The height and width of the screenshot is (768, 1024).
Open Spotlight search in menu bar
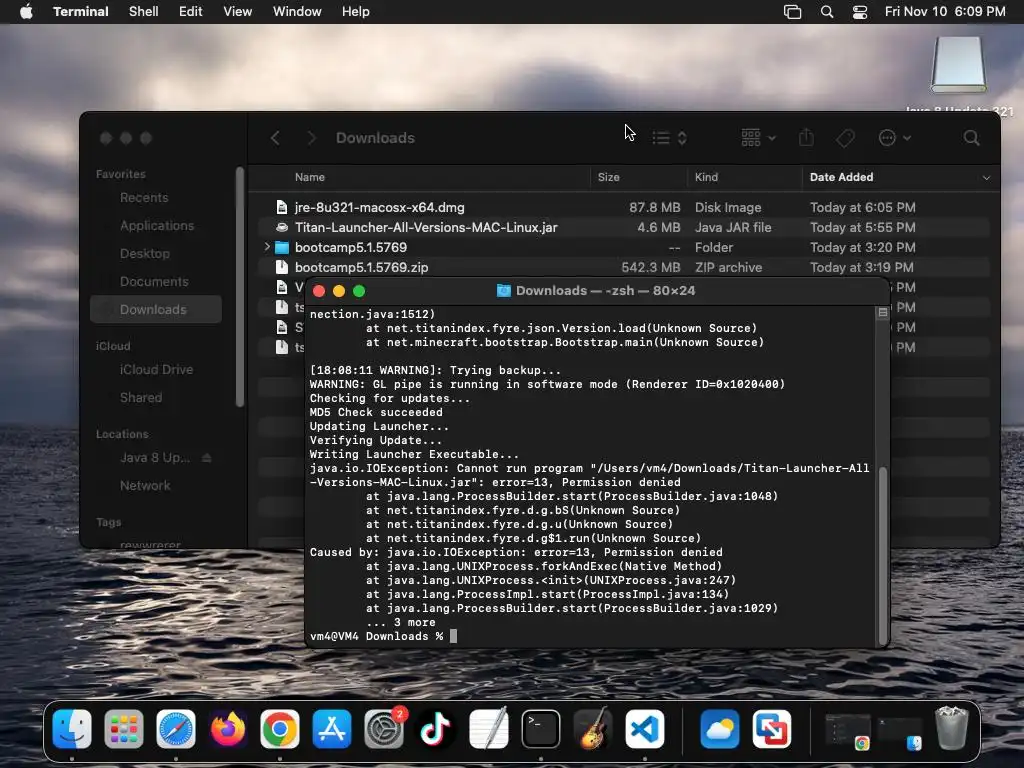click(827, 11)
